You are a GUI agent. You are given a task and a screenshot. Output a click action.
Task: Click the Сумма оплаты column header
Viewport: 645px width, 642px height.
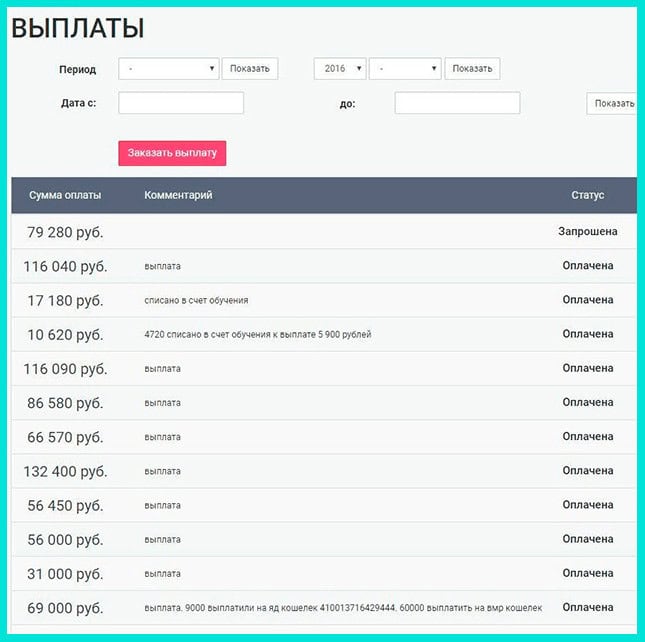click(65, 195)
